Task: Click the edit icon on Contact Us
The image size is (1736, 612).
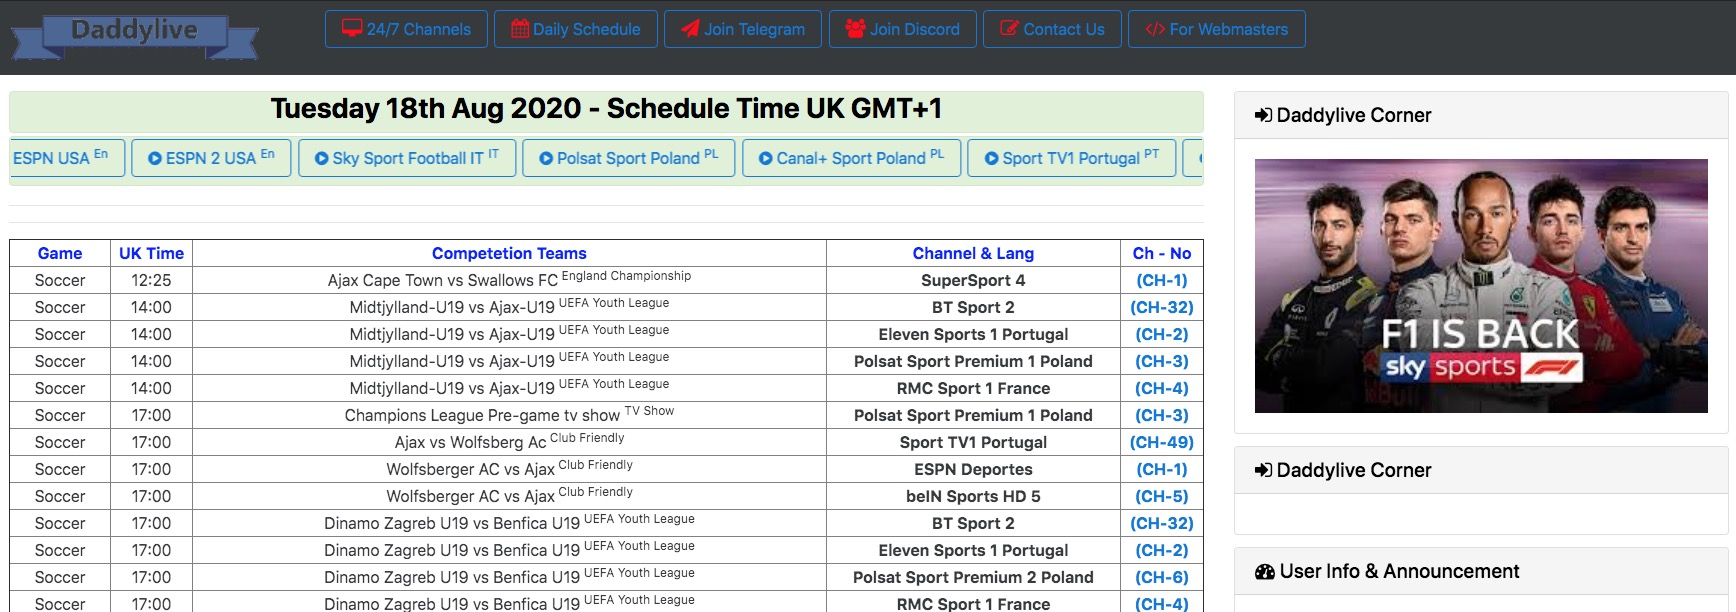Action: (x=1009, y=29)
